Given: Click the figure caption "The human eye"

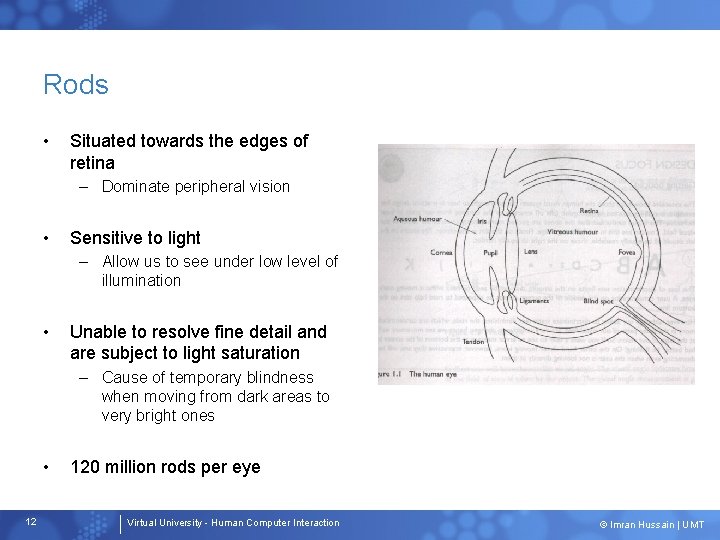Looking at the screenshot, I should coord(433,374).
